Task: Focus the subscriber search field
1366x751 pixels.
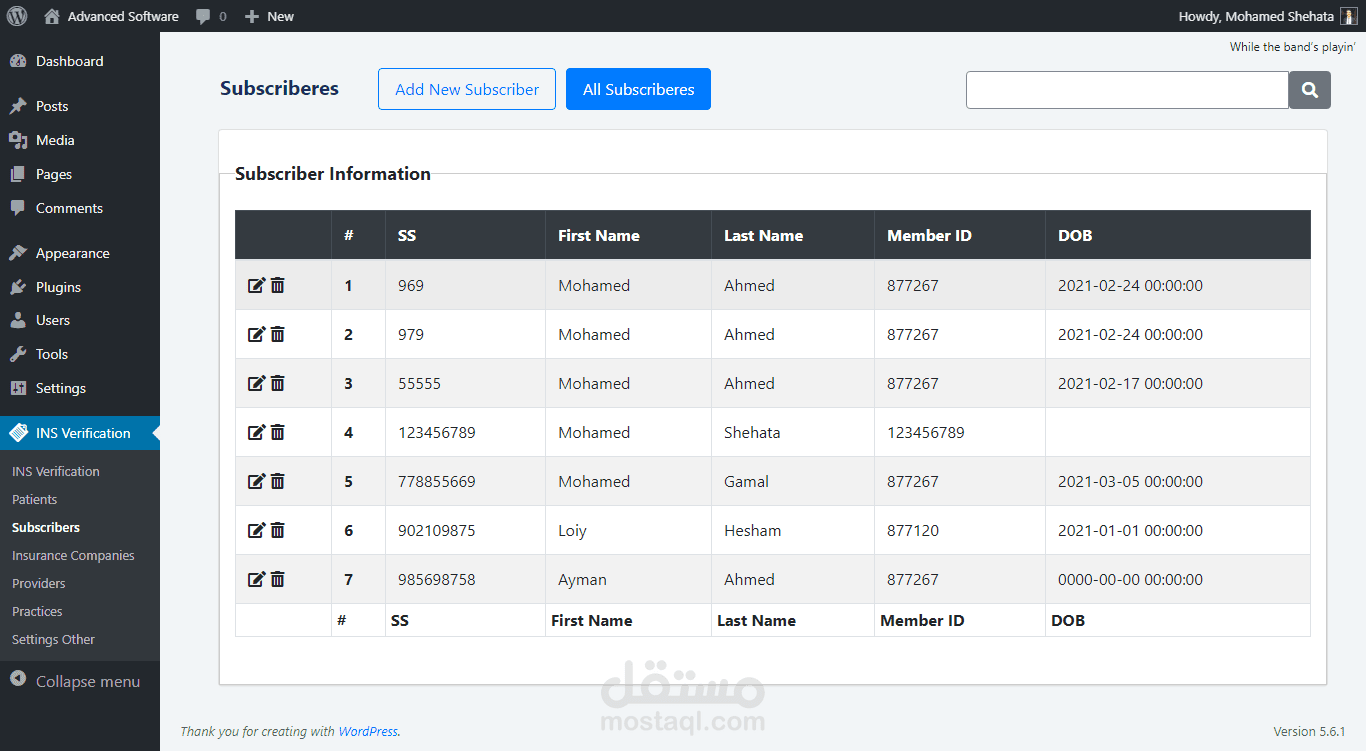Action: [x=1127, y=90]
